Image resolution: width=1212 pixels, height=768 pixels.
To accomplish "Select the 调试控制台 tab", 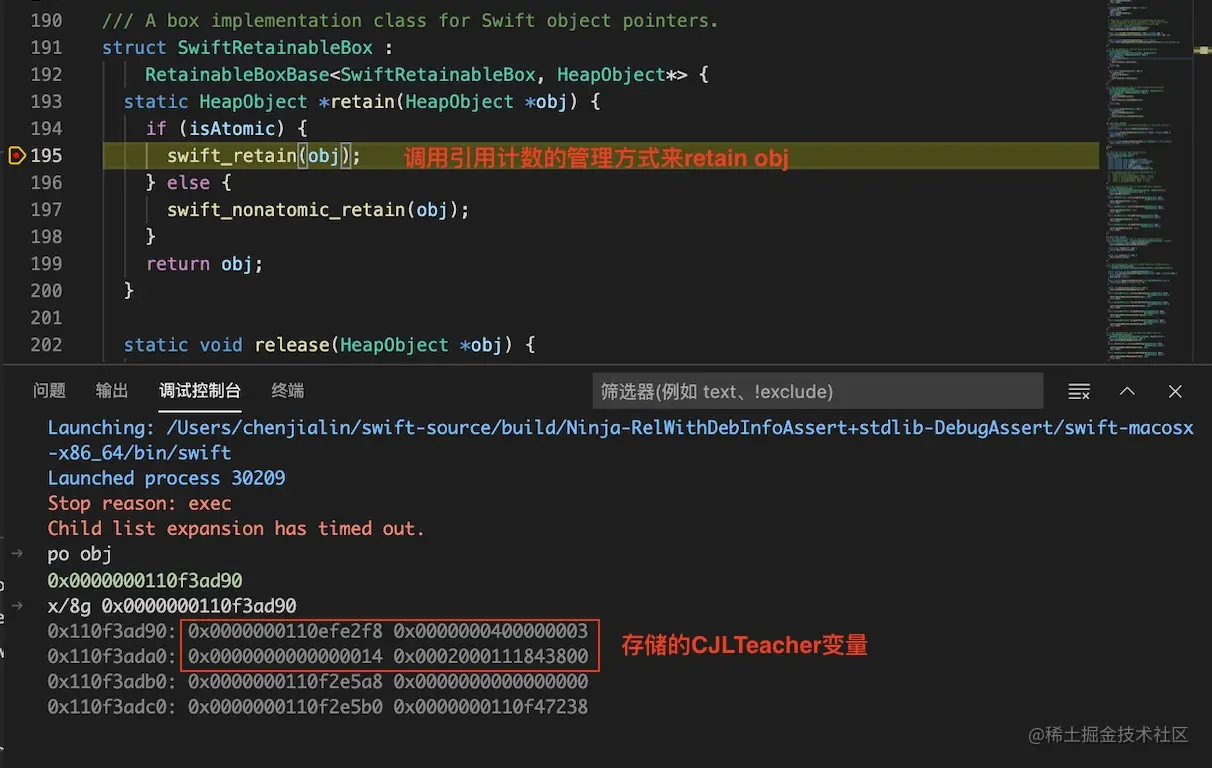I will point(200,391).
